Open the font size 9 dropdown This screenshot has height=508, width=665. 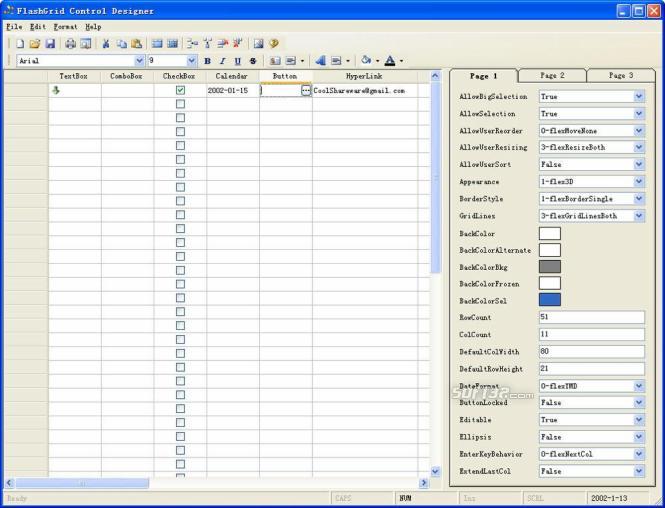(x=192, y=61)
